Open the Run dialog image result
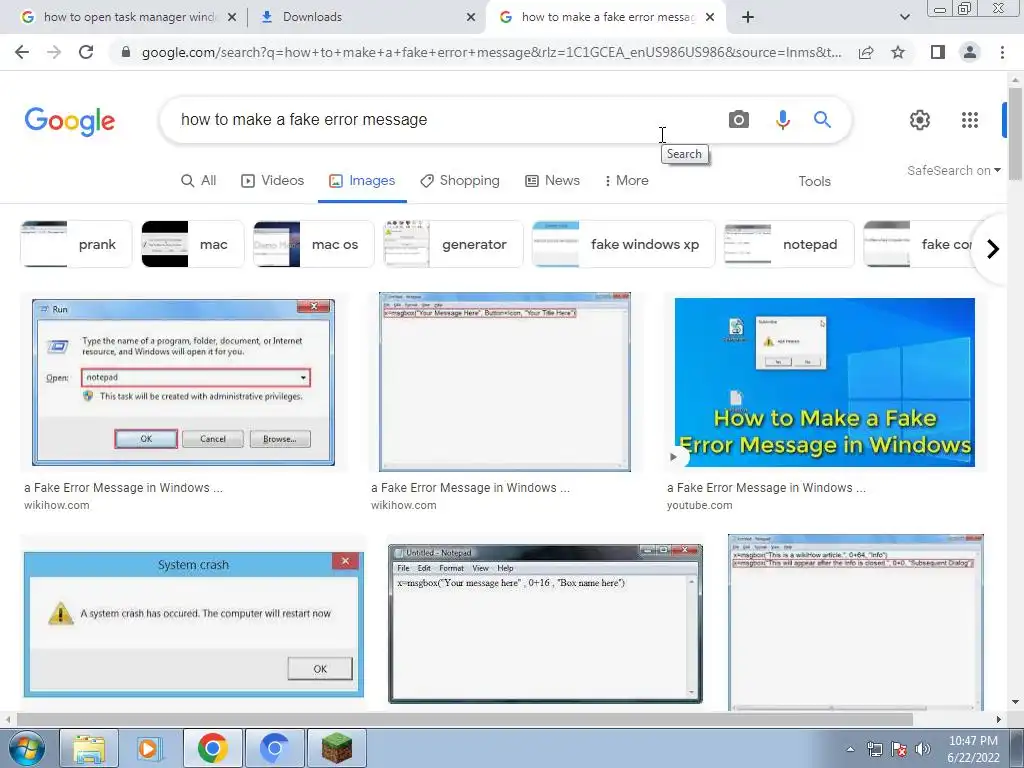Viewport: 1024px width, 768px height. [x=184, y=382]
